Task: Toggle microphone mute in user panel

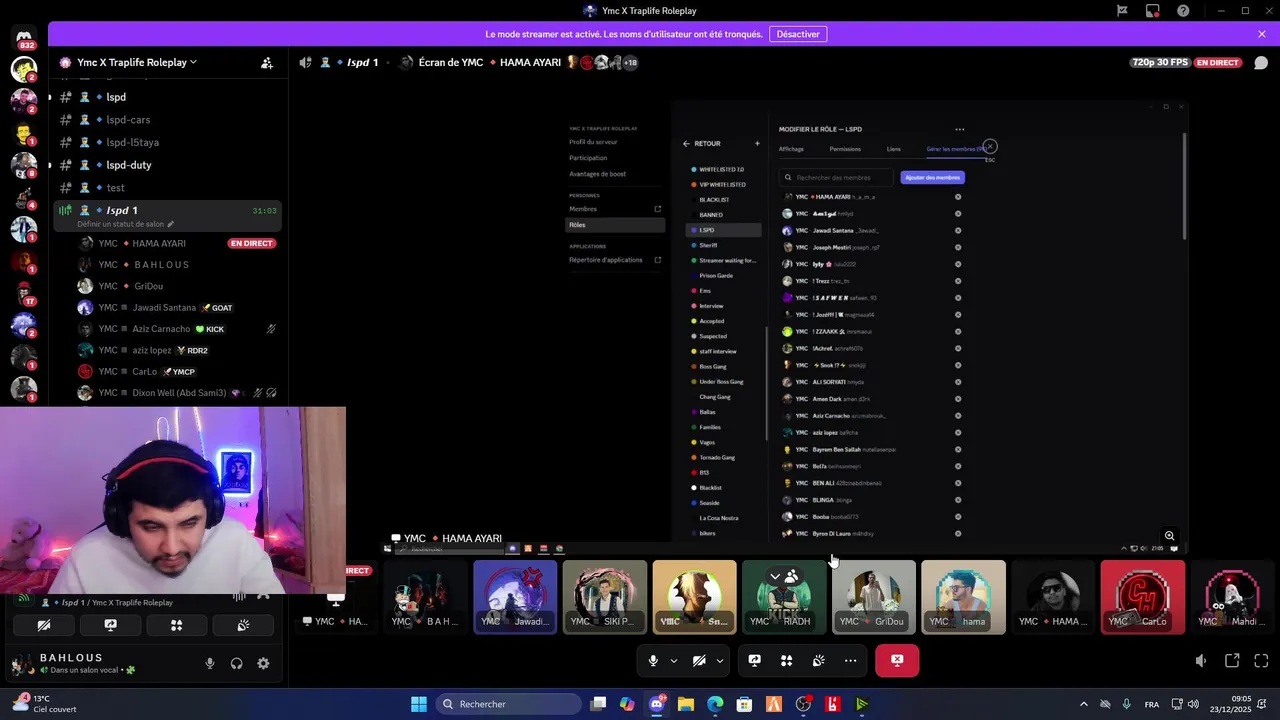Action: [x=210, y=663]
